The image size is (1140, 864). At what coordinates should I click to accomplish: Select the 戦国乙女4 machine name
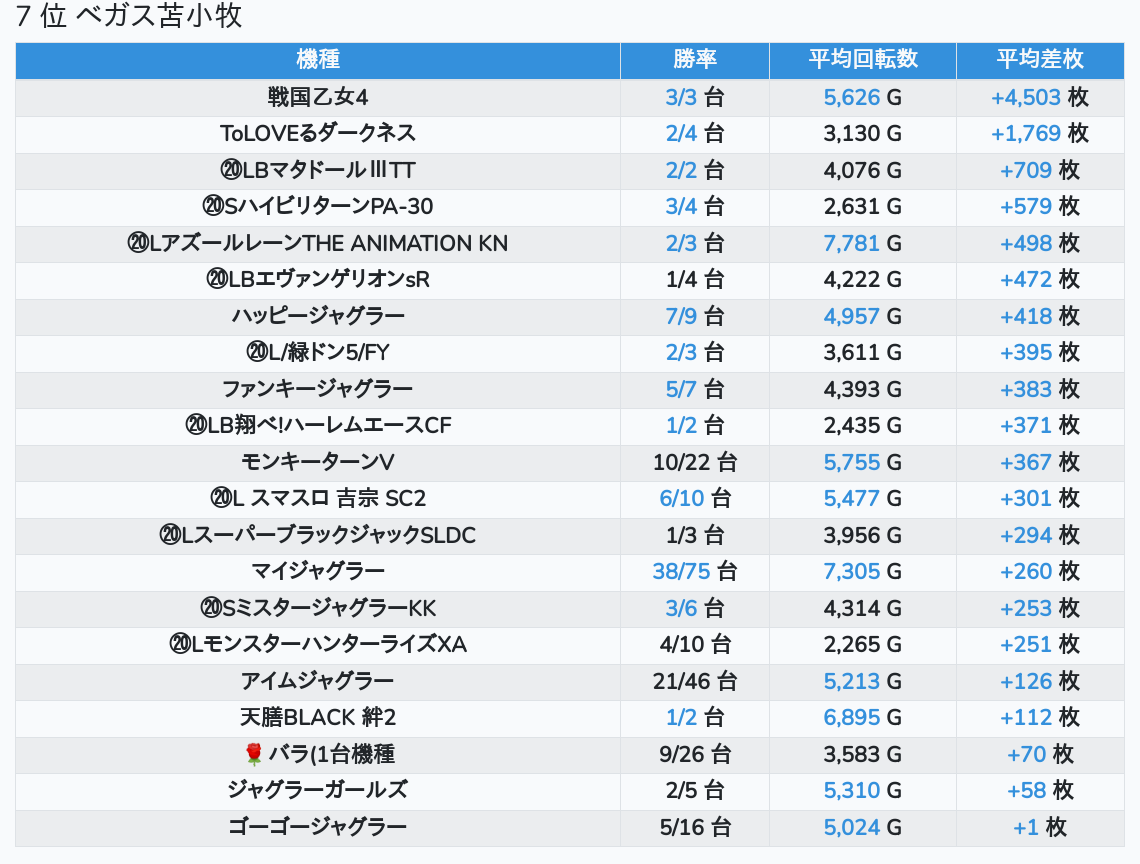tap(318, 97)
